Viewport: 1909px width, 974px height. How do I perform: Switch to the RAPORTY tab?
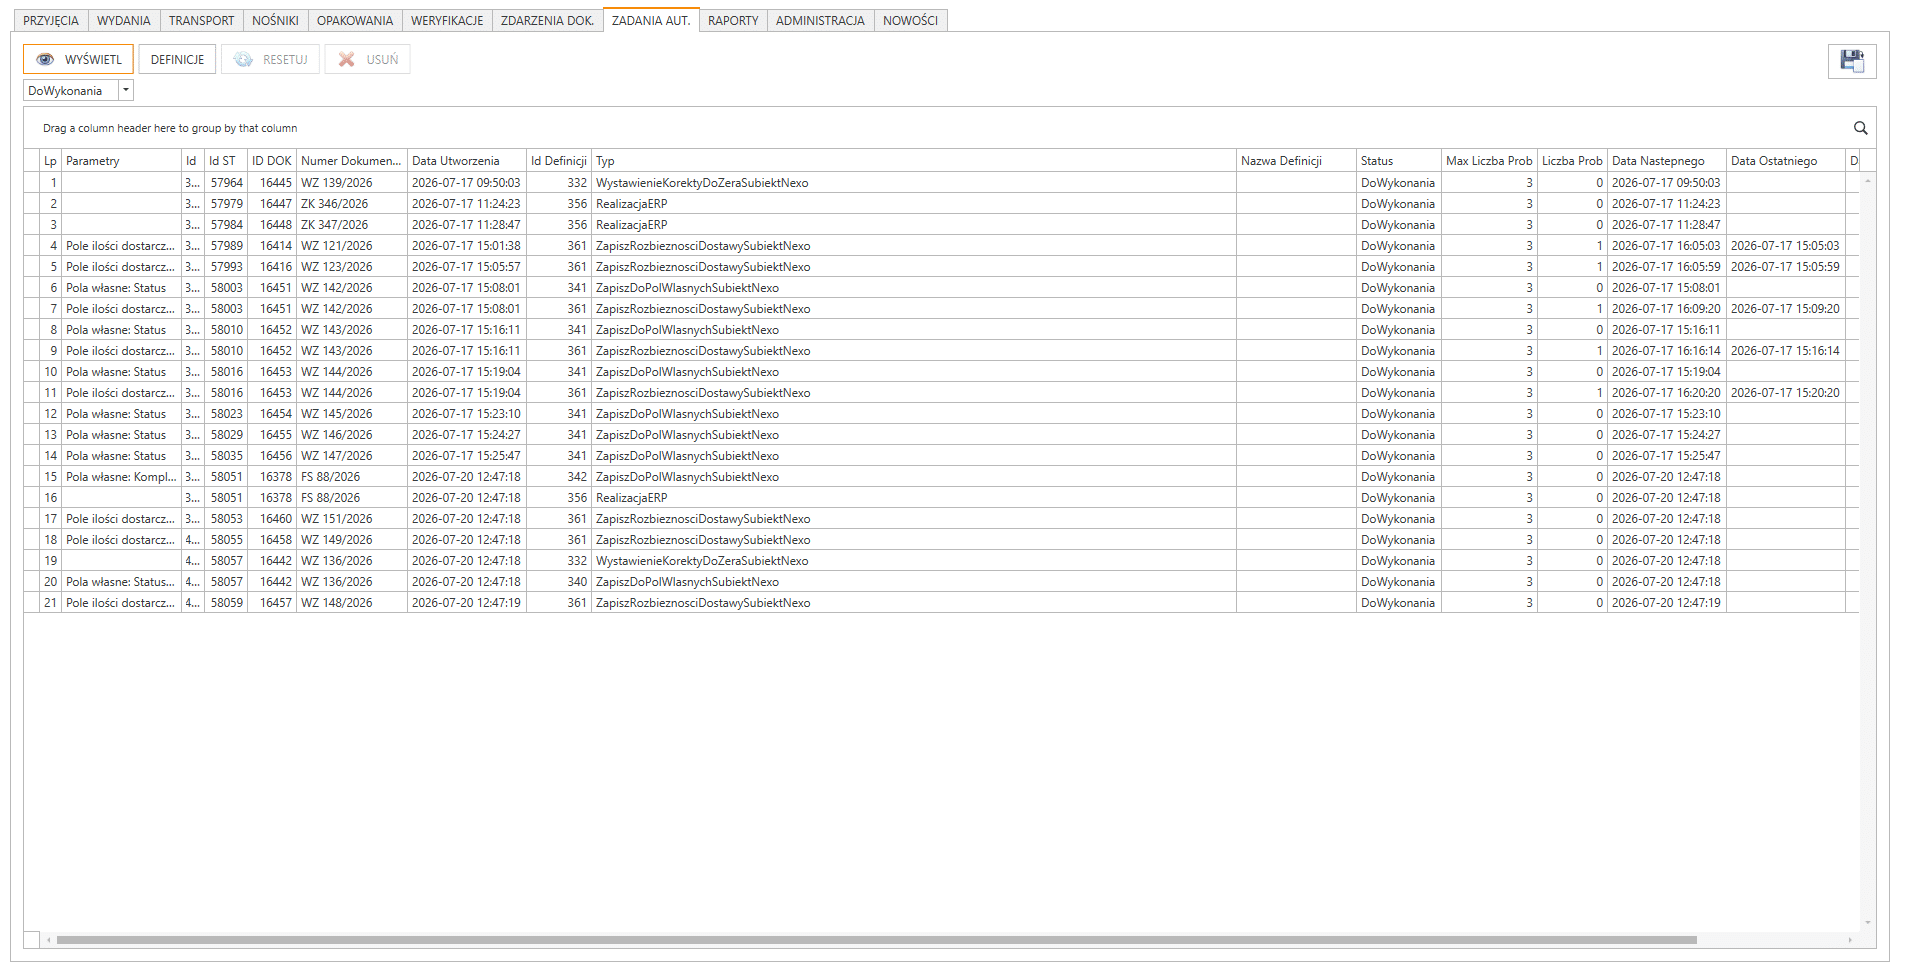pyautogui.click(x=733, y=20)
